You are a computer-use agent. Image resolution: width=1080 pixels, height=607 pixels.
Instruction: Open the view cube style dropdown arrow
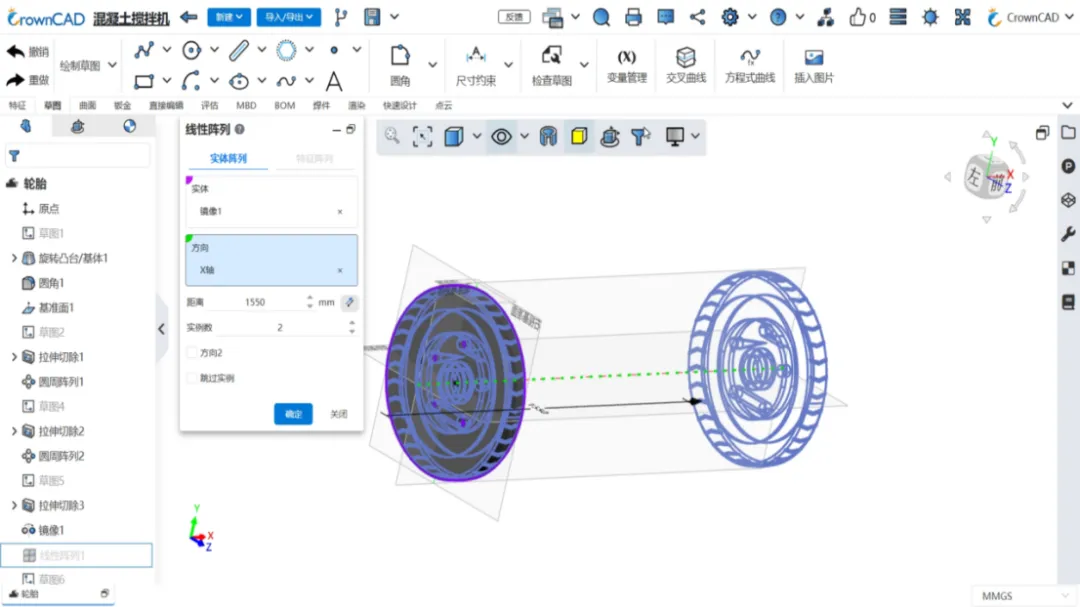477,136
